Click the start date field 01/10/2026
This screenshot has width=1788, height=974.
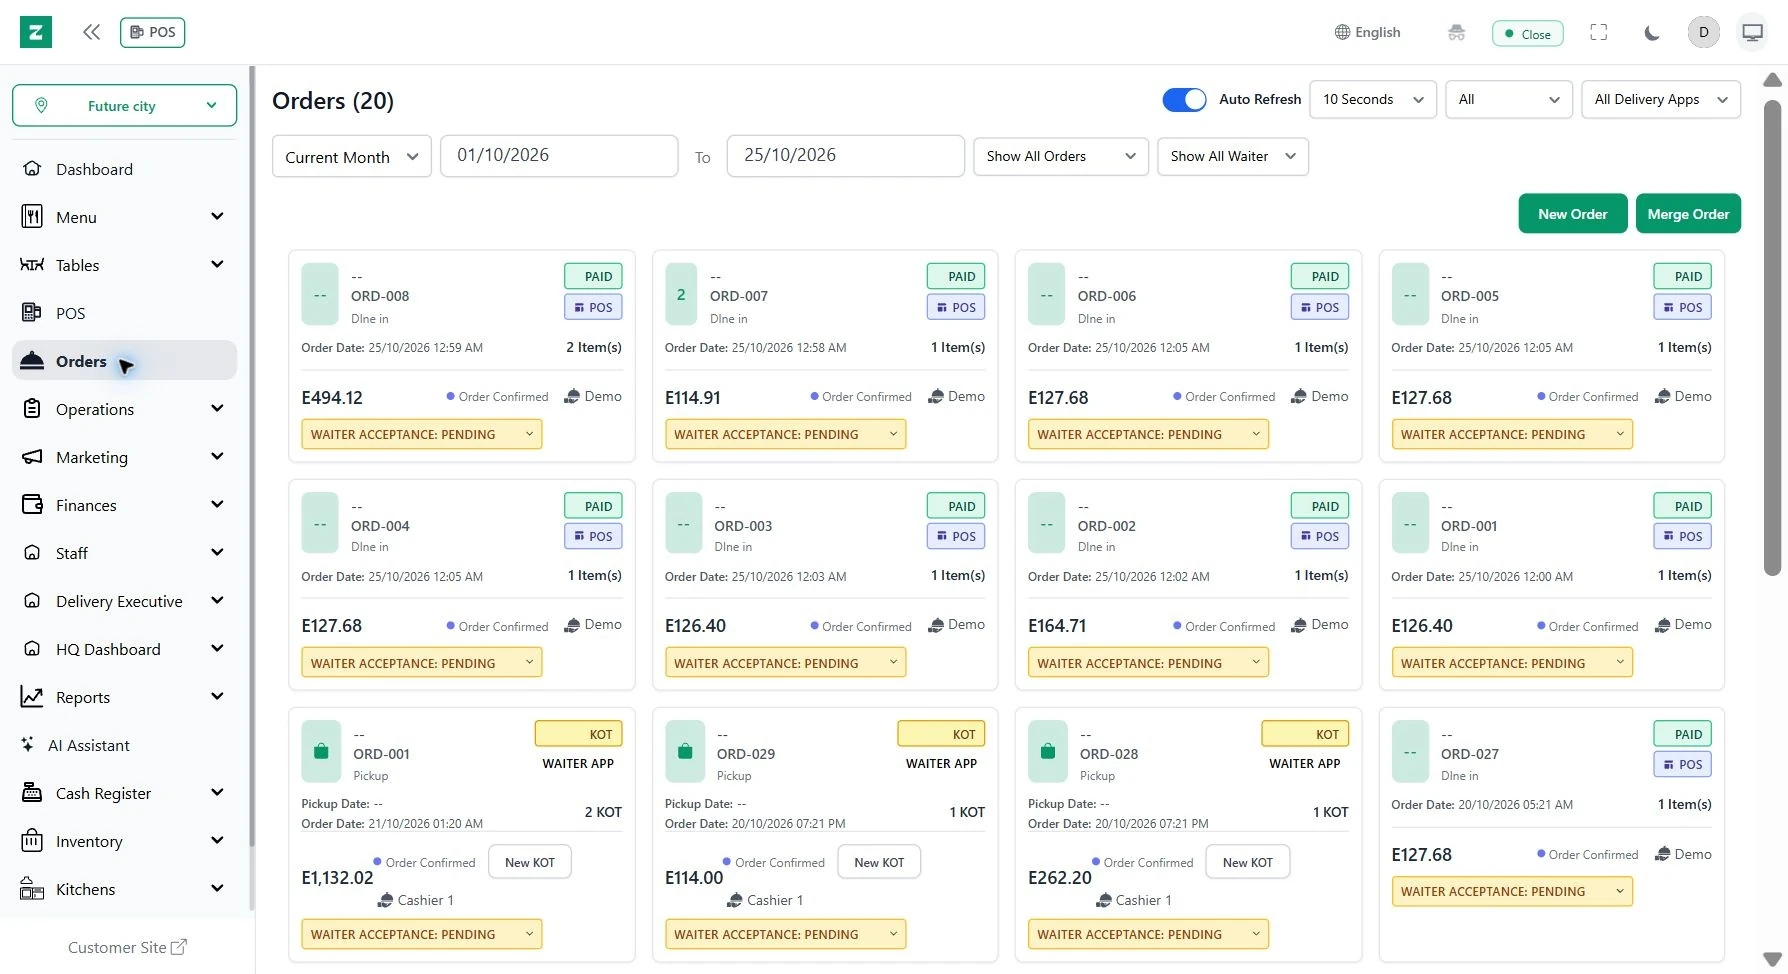(x=559, y=156)
